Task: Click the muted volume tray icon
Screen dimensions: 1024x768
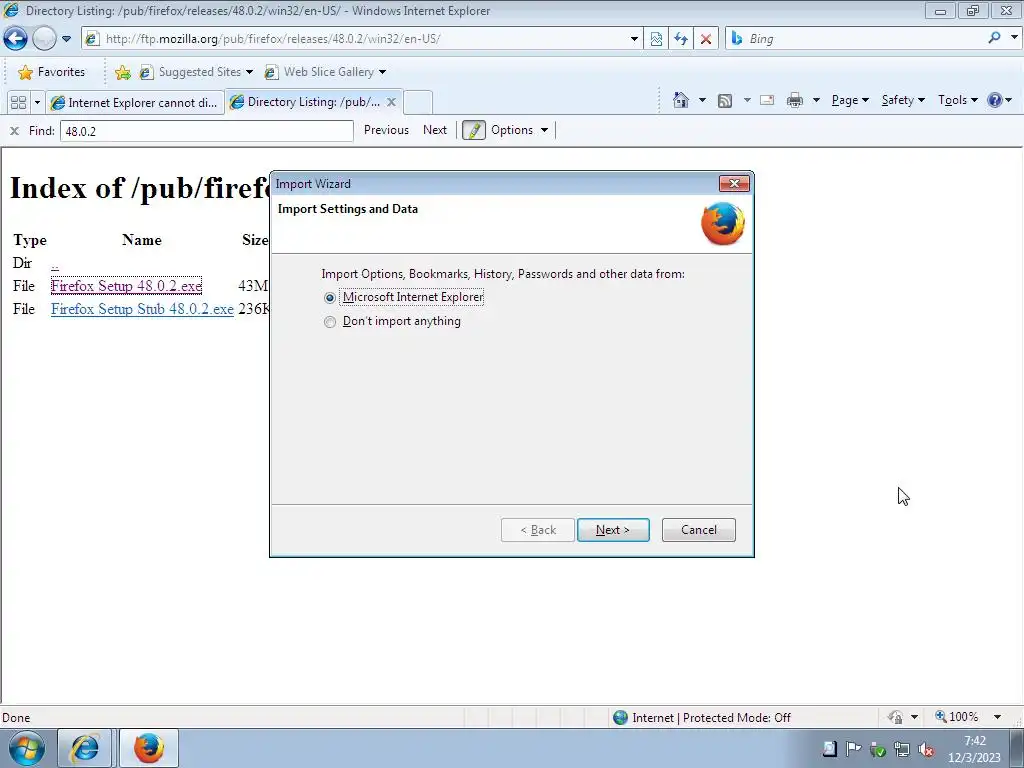Action: [926, 749]
